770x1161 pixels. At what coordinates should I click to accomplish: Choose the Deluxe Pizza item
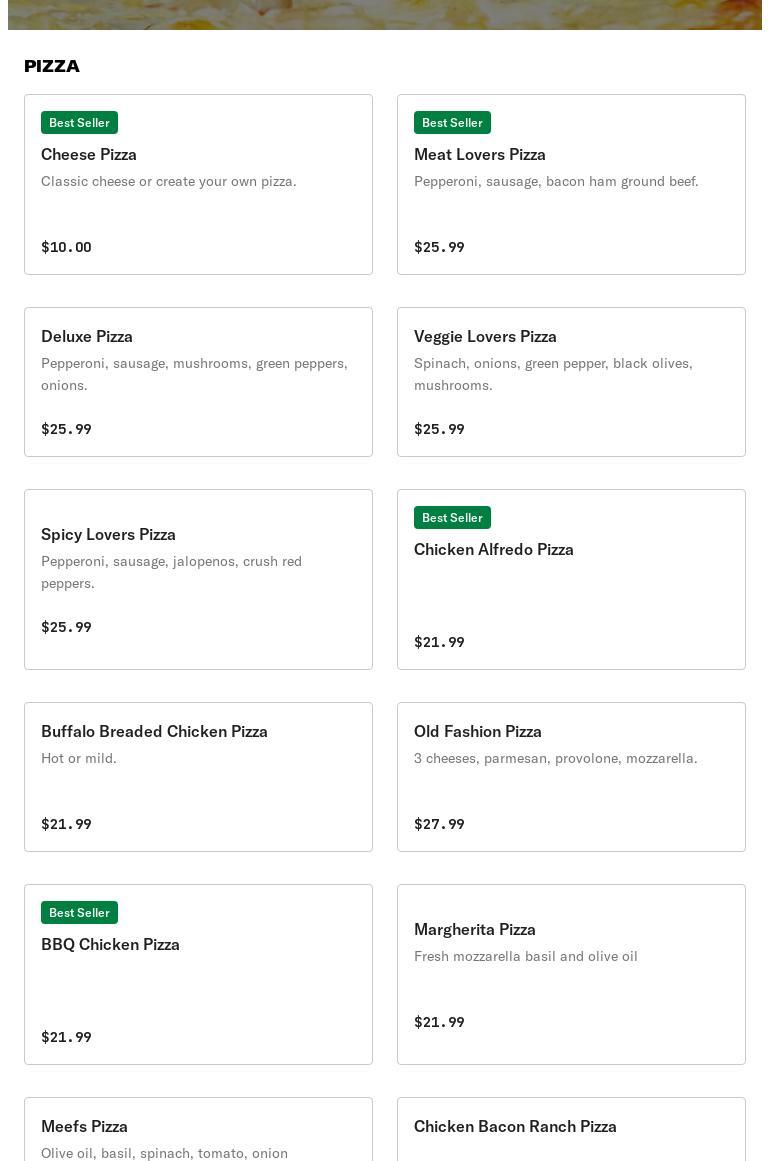pos(198,382)
